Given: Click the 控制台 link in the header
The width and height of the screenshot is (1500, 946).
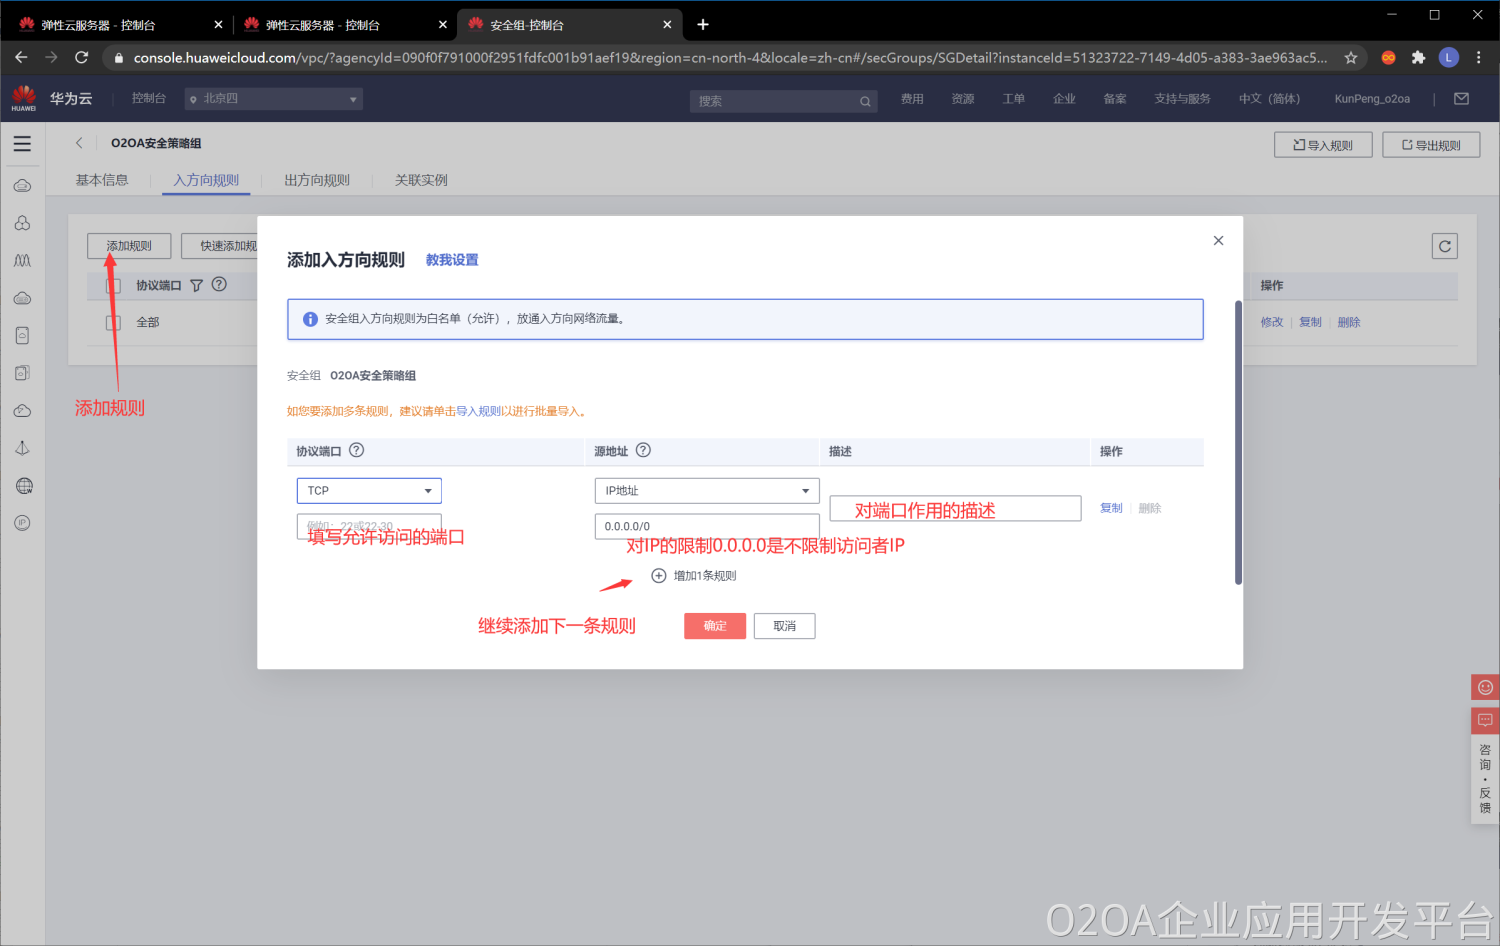Looking at the screenshot, I should point(149,98).
